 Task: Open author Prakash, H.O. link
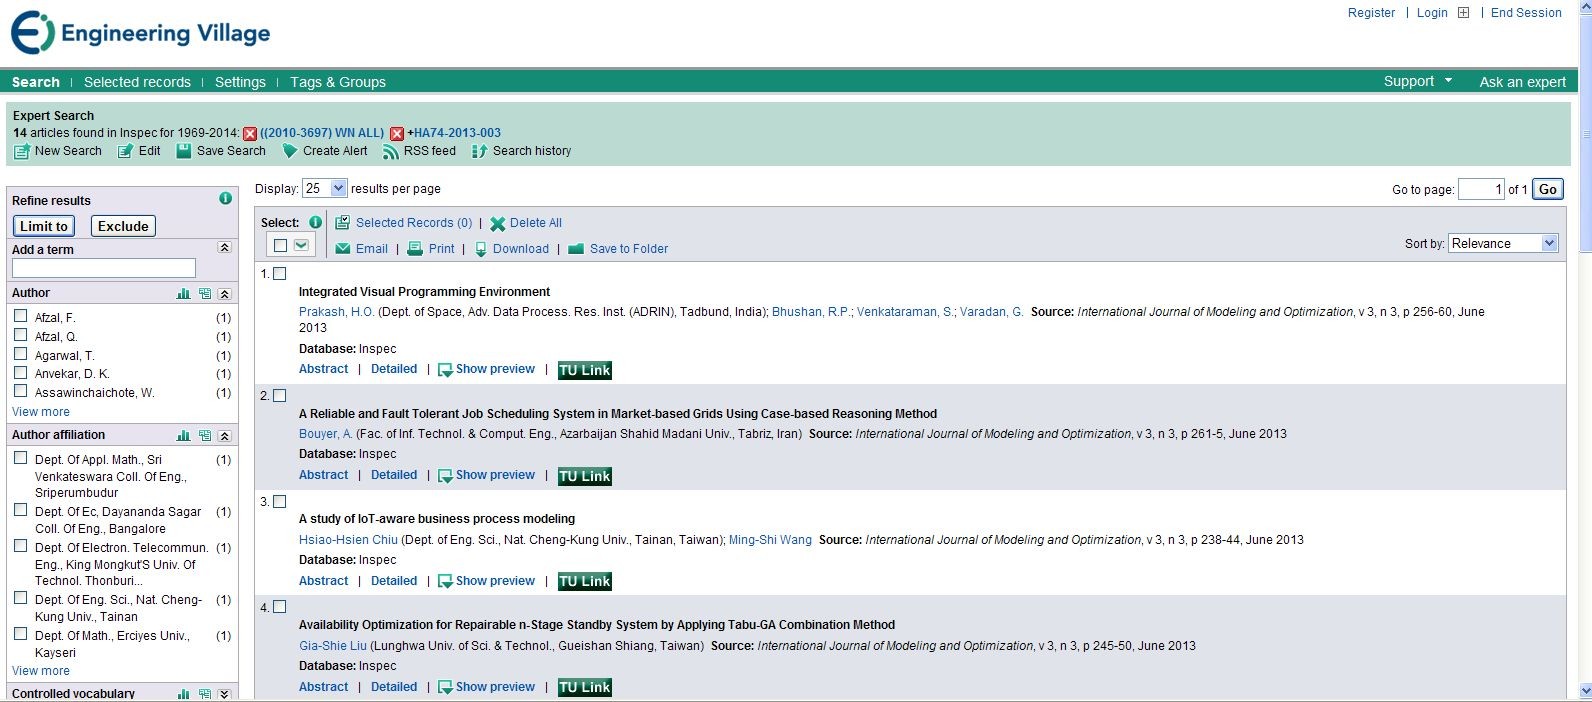[x=336, y=312]
